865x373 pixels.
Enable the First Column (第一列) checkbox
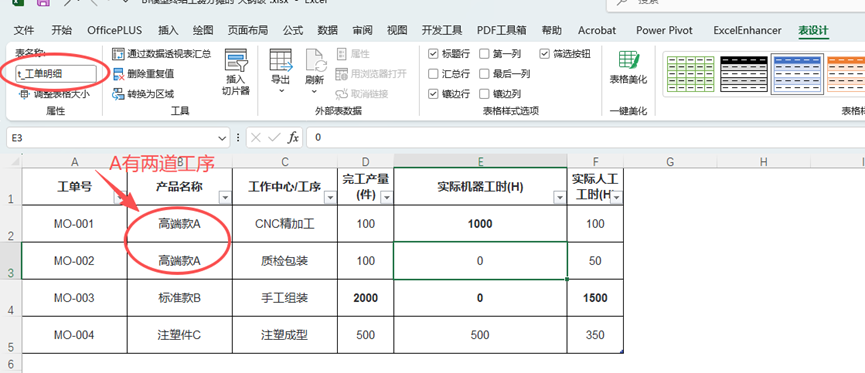tap(484, 54)
